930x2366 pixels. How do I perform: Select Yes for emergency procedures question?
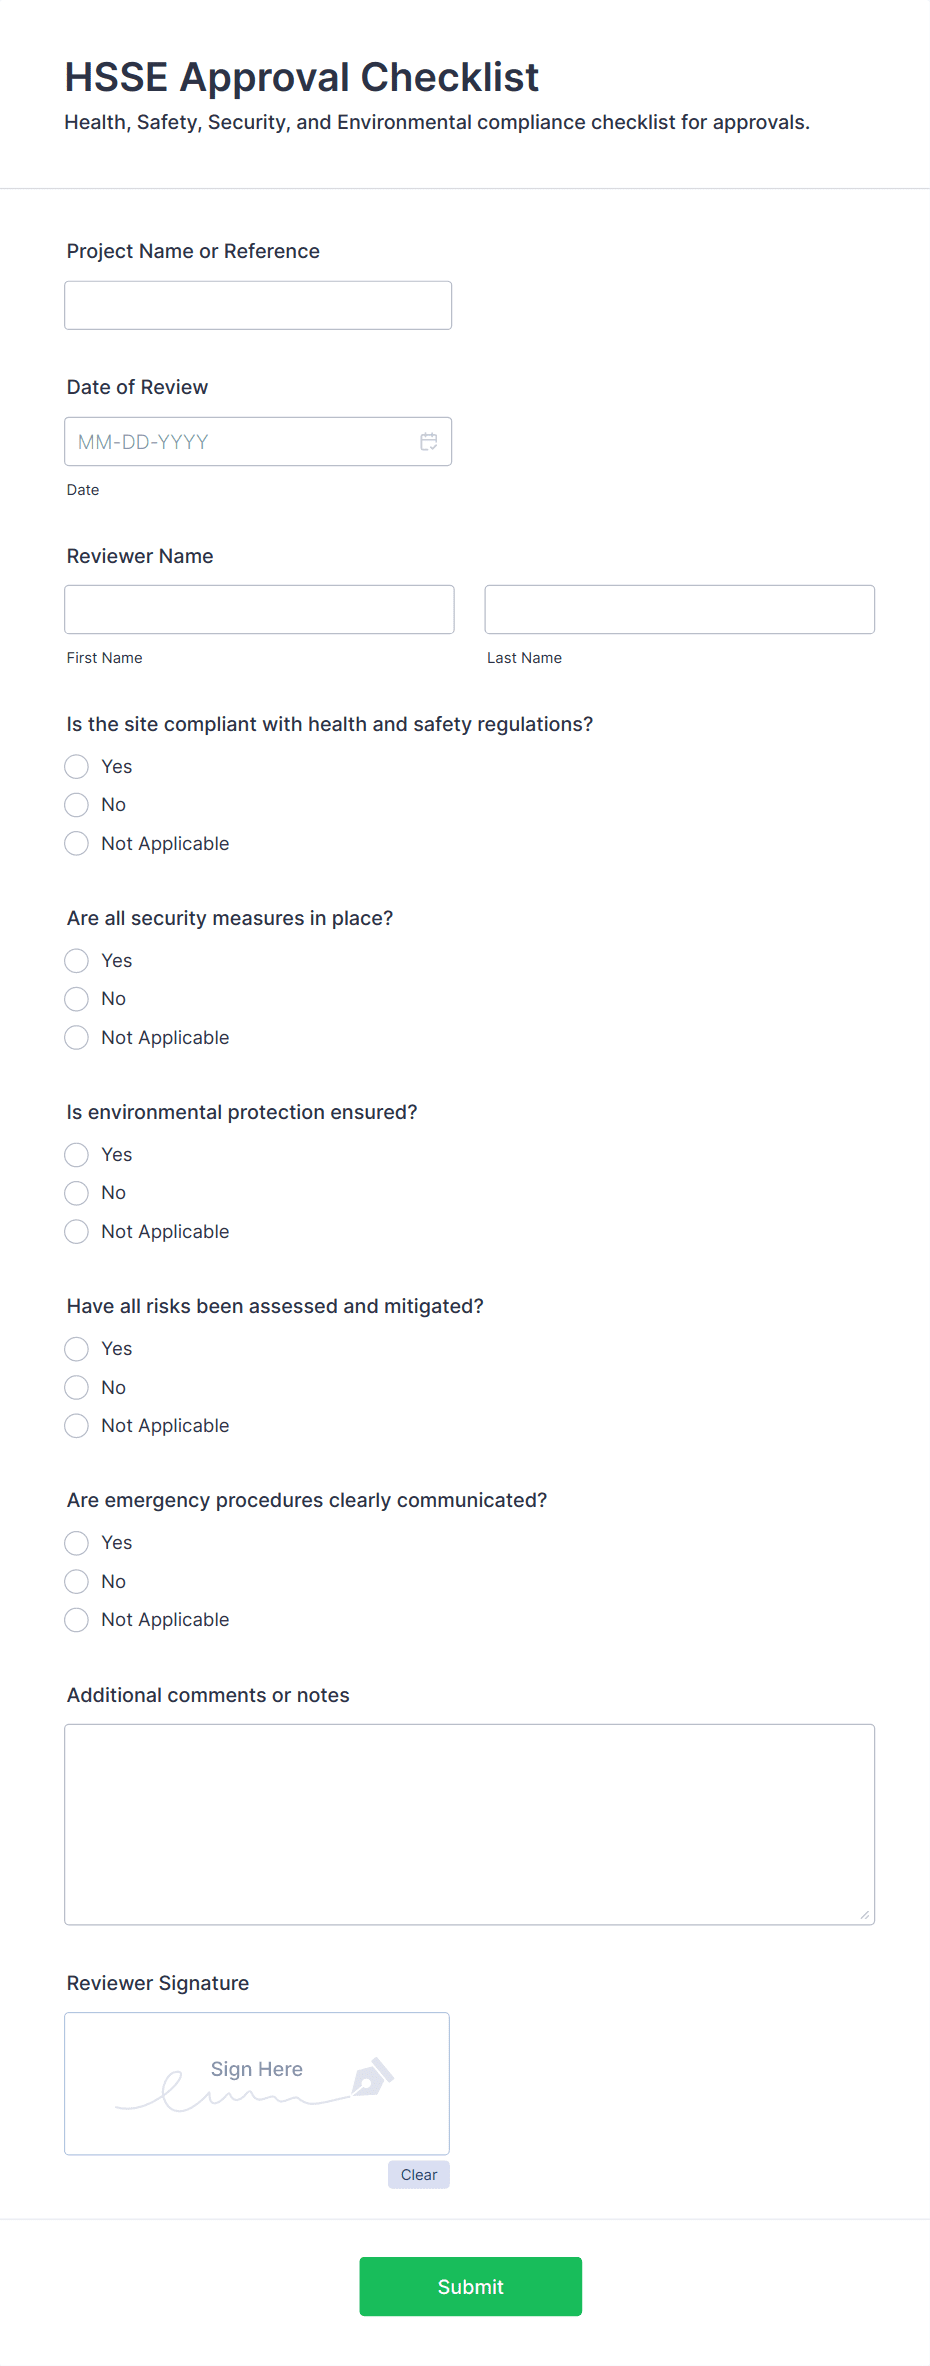point(76,1542)
